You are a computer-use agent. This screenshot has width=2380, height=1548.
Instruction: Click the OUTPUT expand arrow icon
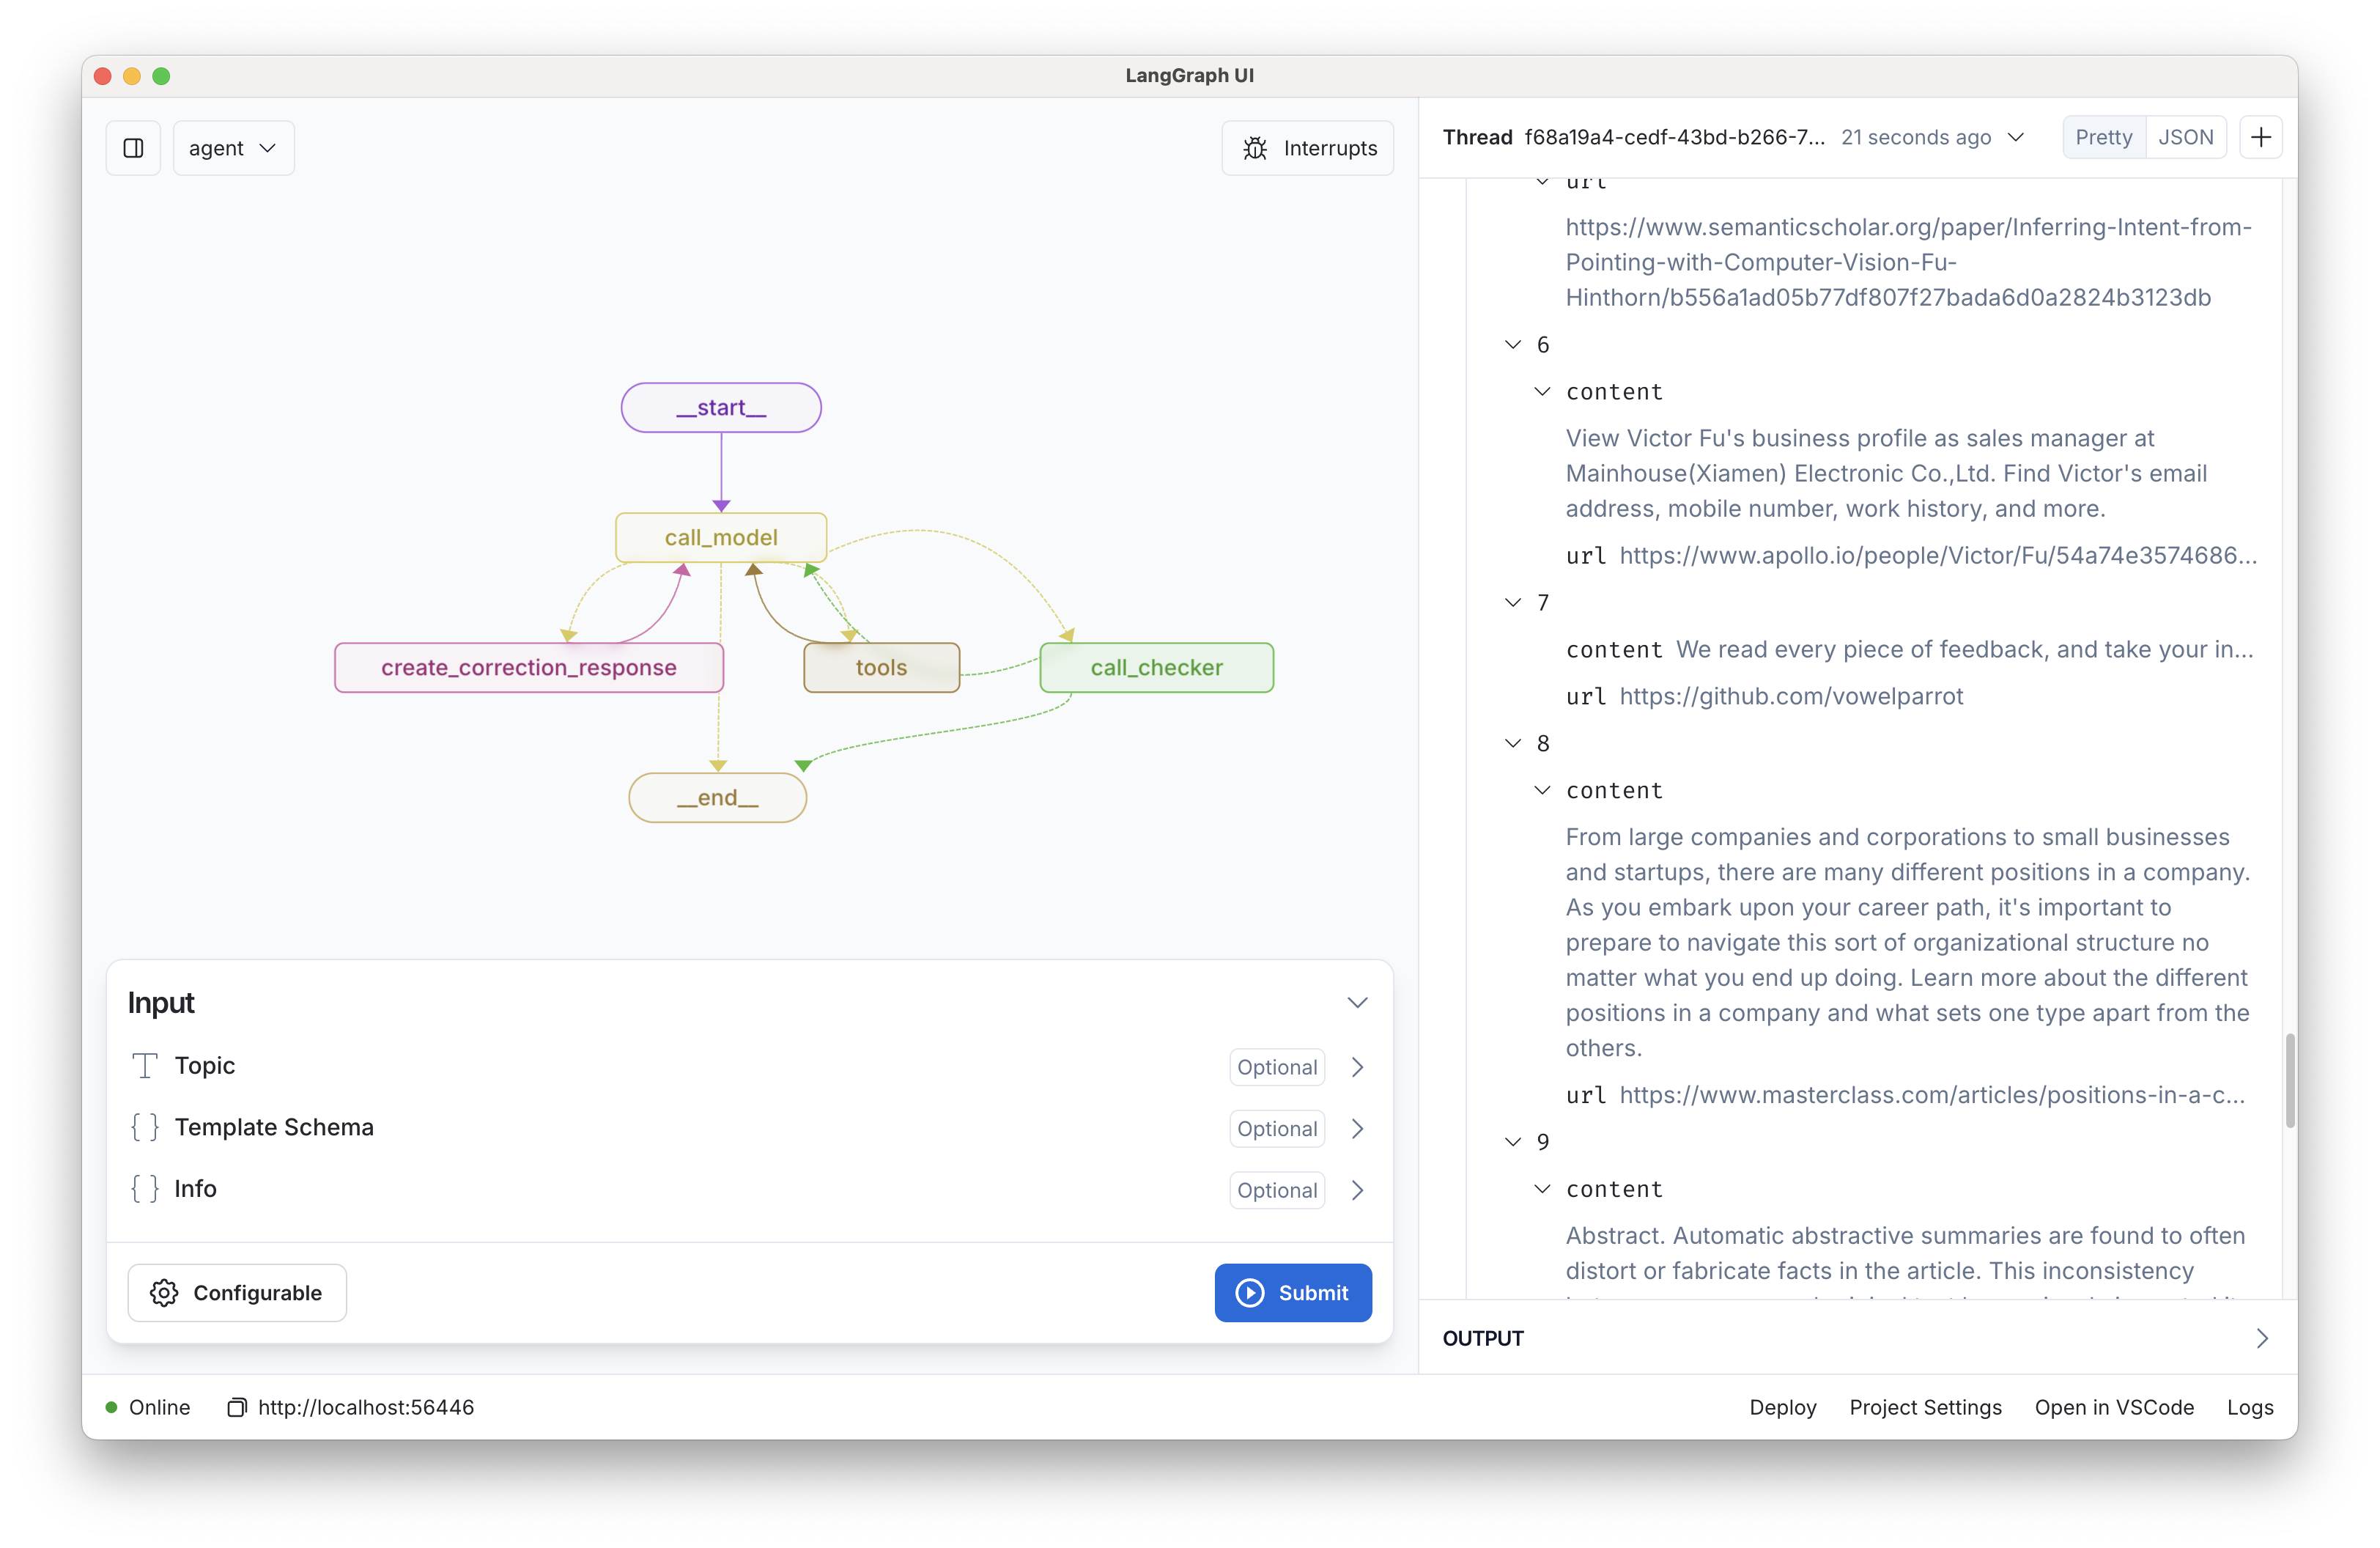pyautogui.click(x=2261, y=1338)
